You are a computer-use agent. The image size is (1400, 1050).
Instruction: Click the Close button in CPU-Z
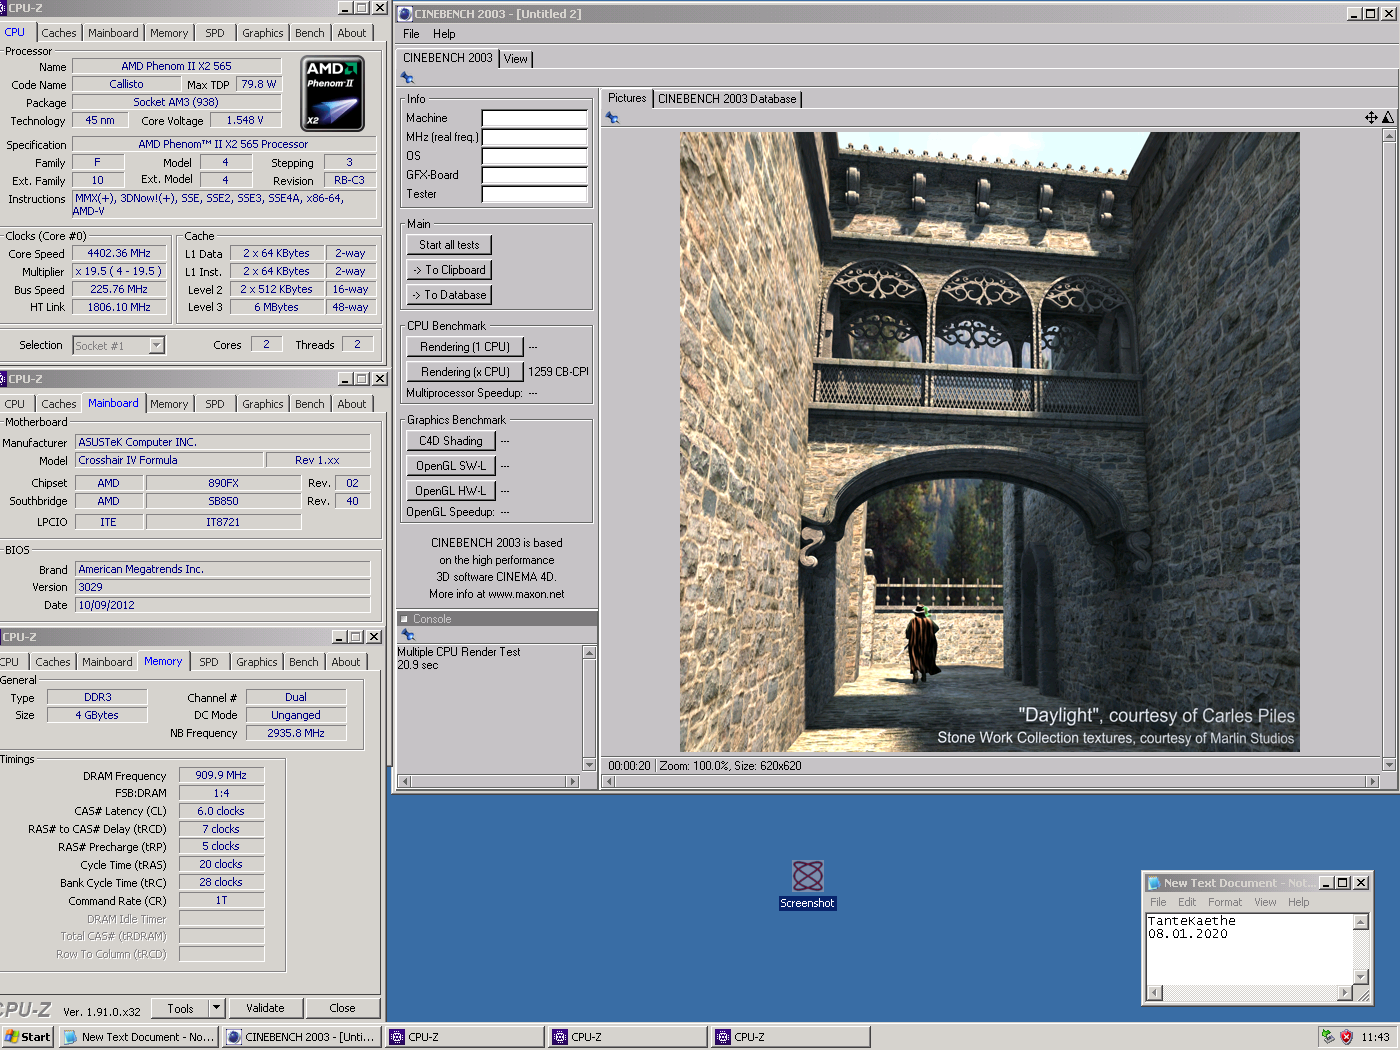[342, 1008]
